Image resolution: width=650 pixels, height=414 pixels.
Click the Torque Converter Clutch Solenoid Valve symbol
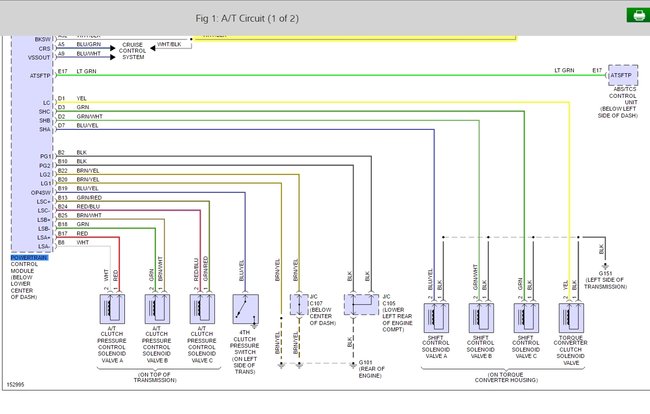click(x=571, y=318)
